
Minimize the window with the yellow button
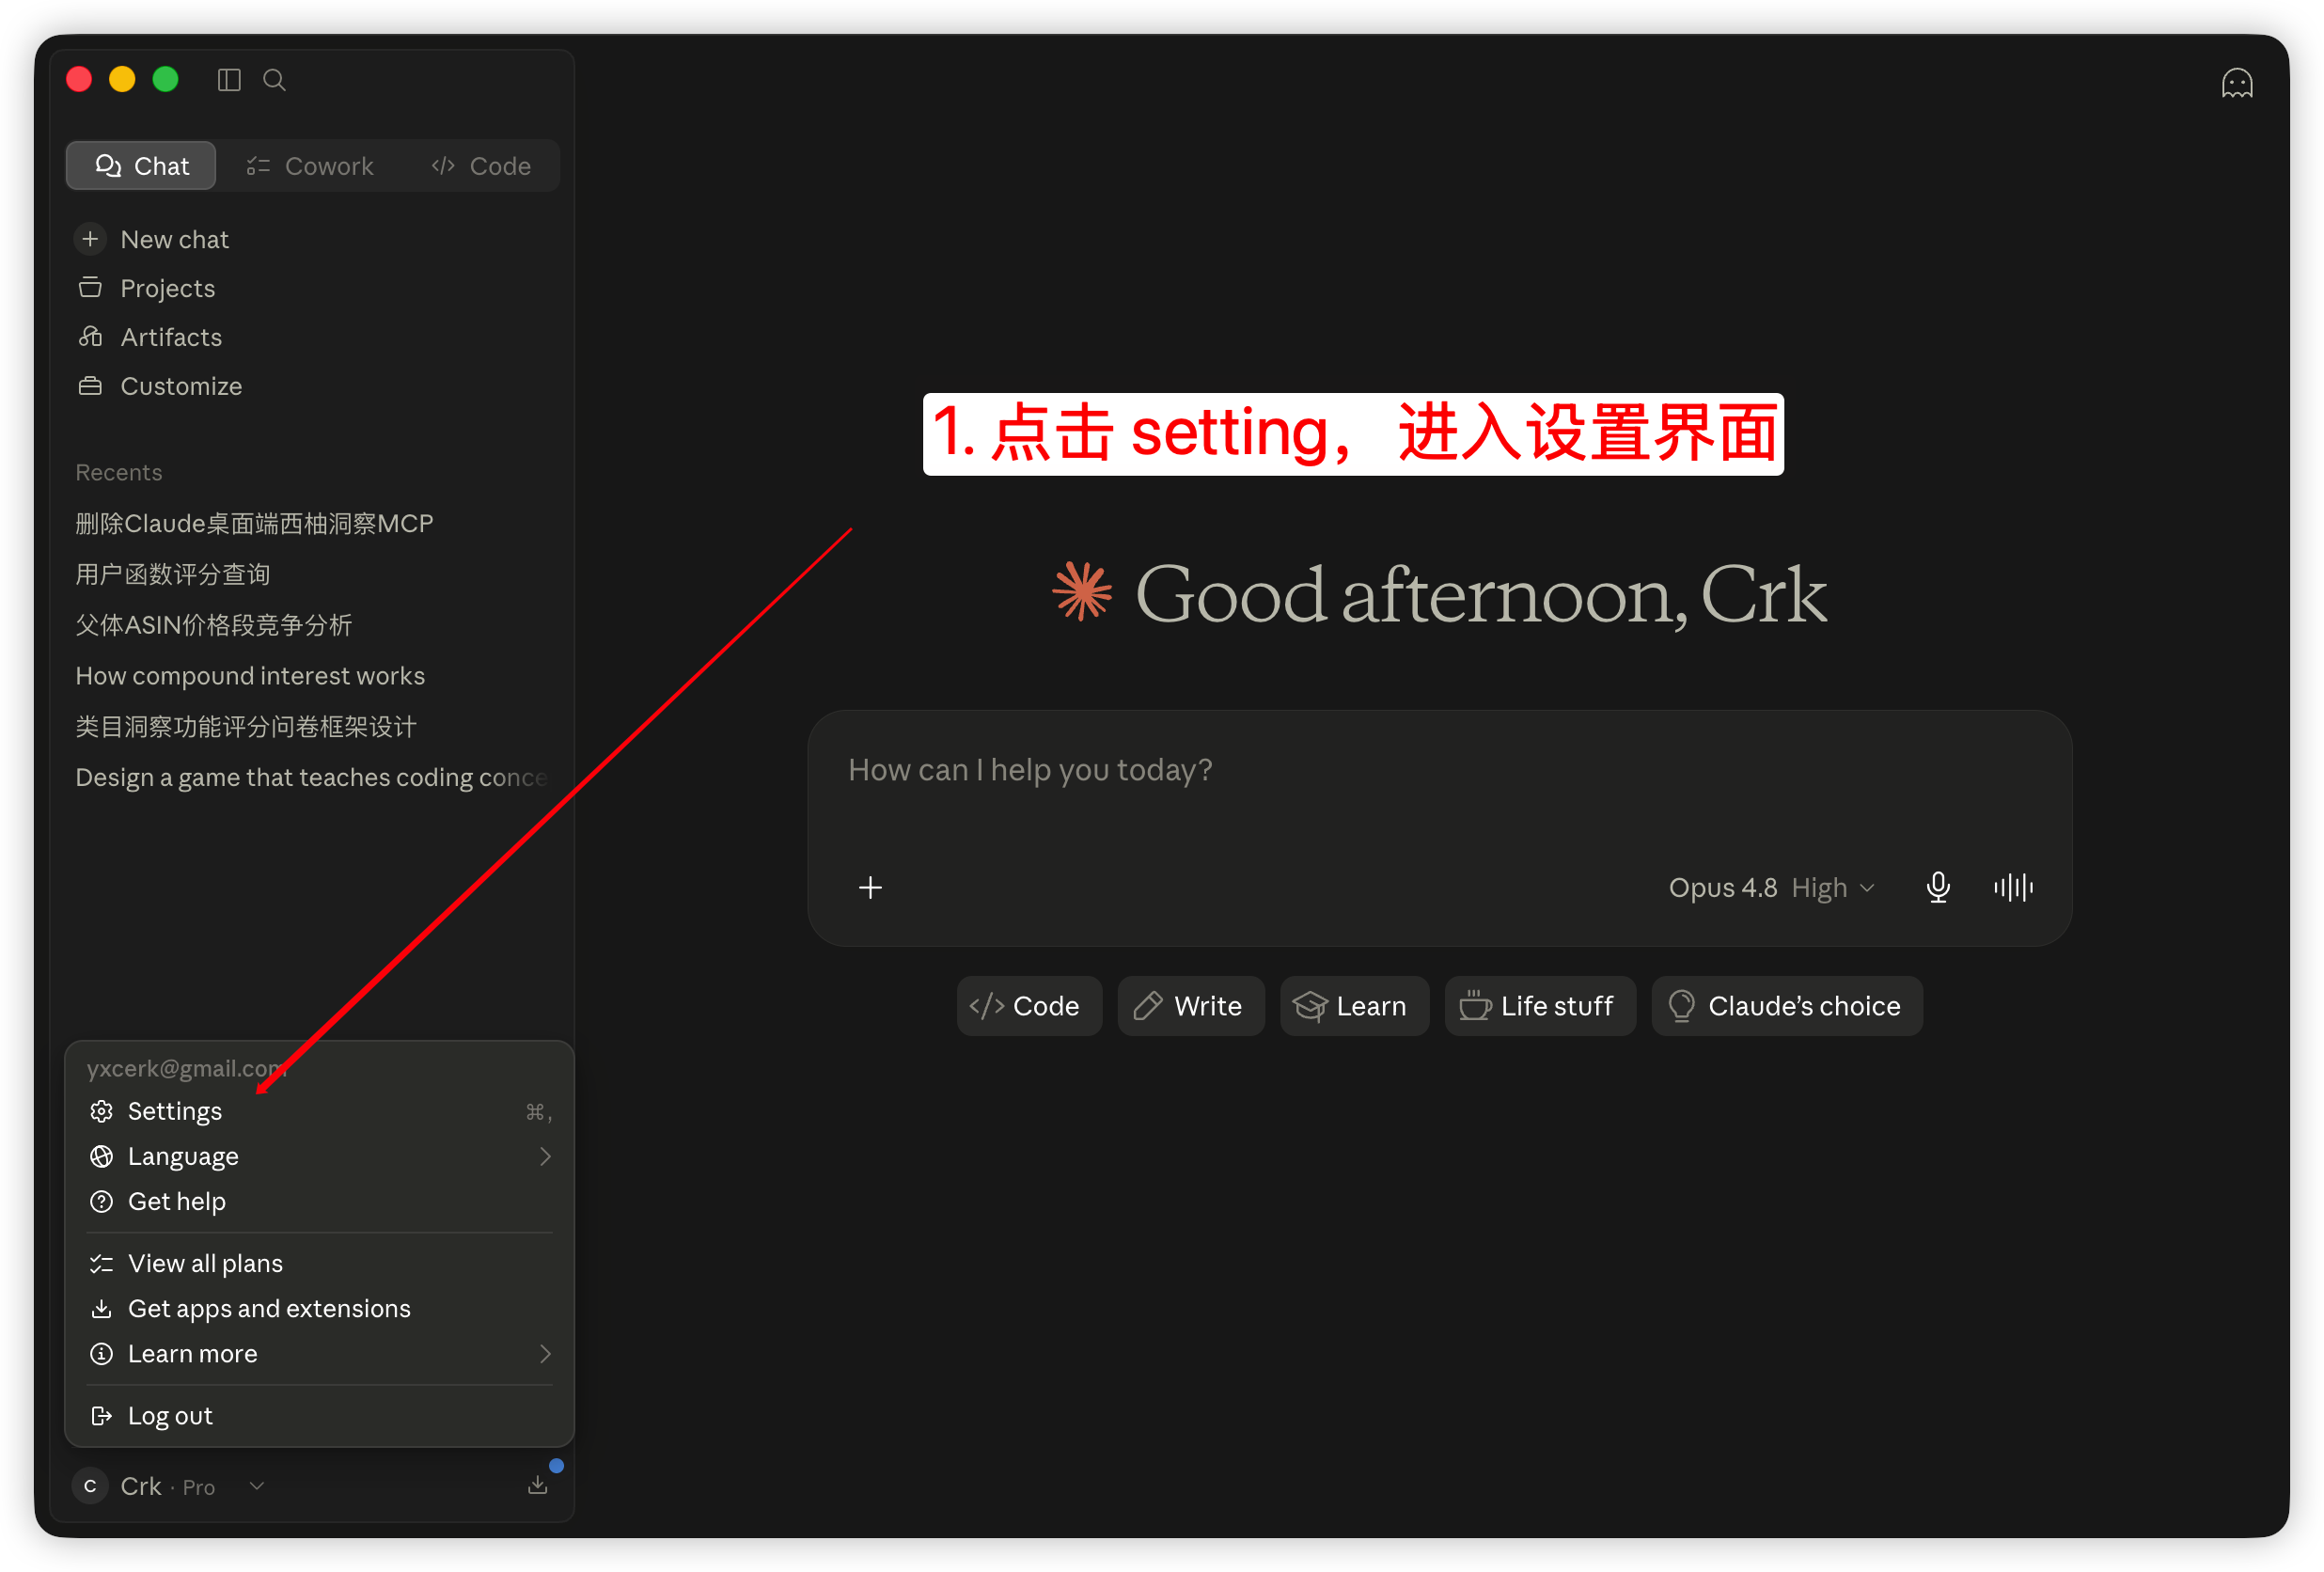click(122, 79)
